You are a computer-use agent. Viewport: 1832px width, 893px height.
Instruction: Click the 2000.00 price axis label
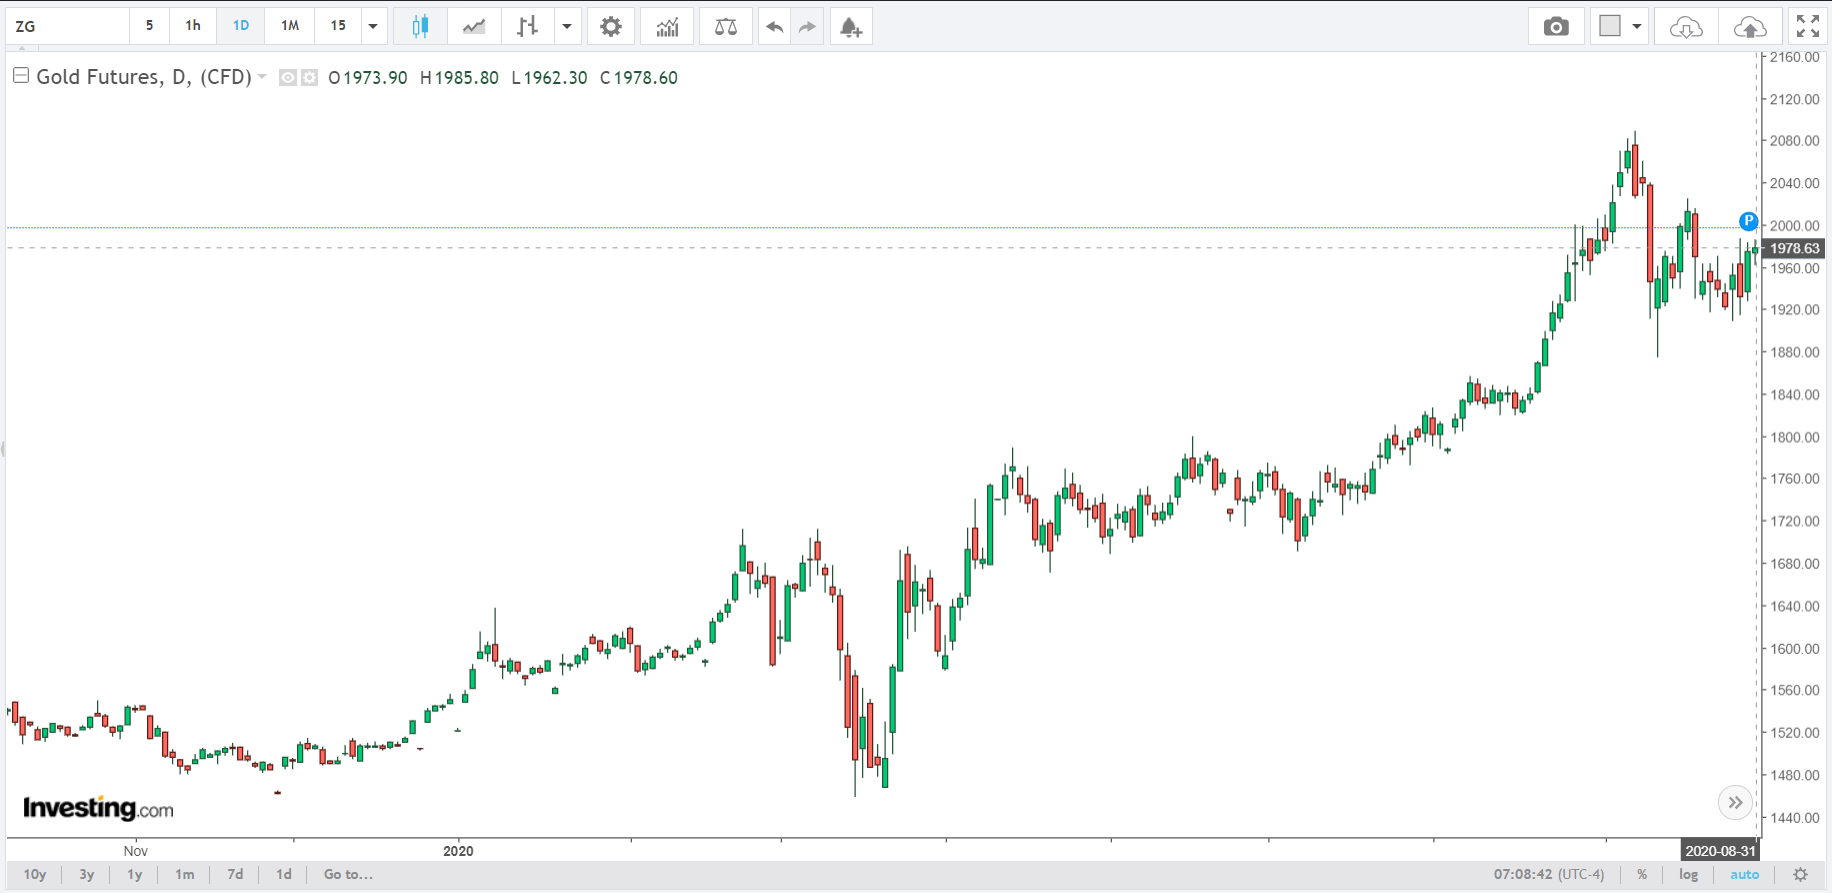pyautogui.click(x=1795, y=225)
